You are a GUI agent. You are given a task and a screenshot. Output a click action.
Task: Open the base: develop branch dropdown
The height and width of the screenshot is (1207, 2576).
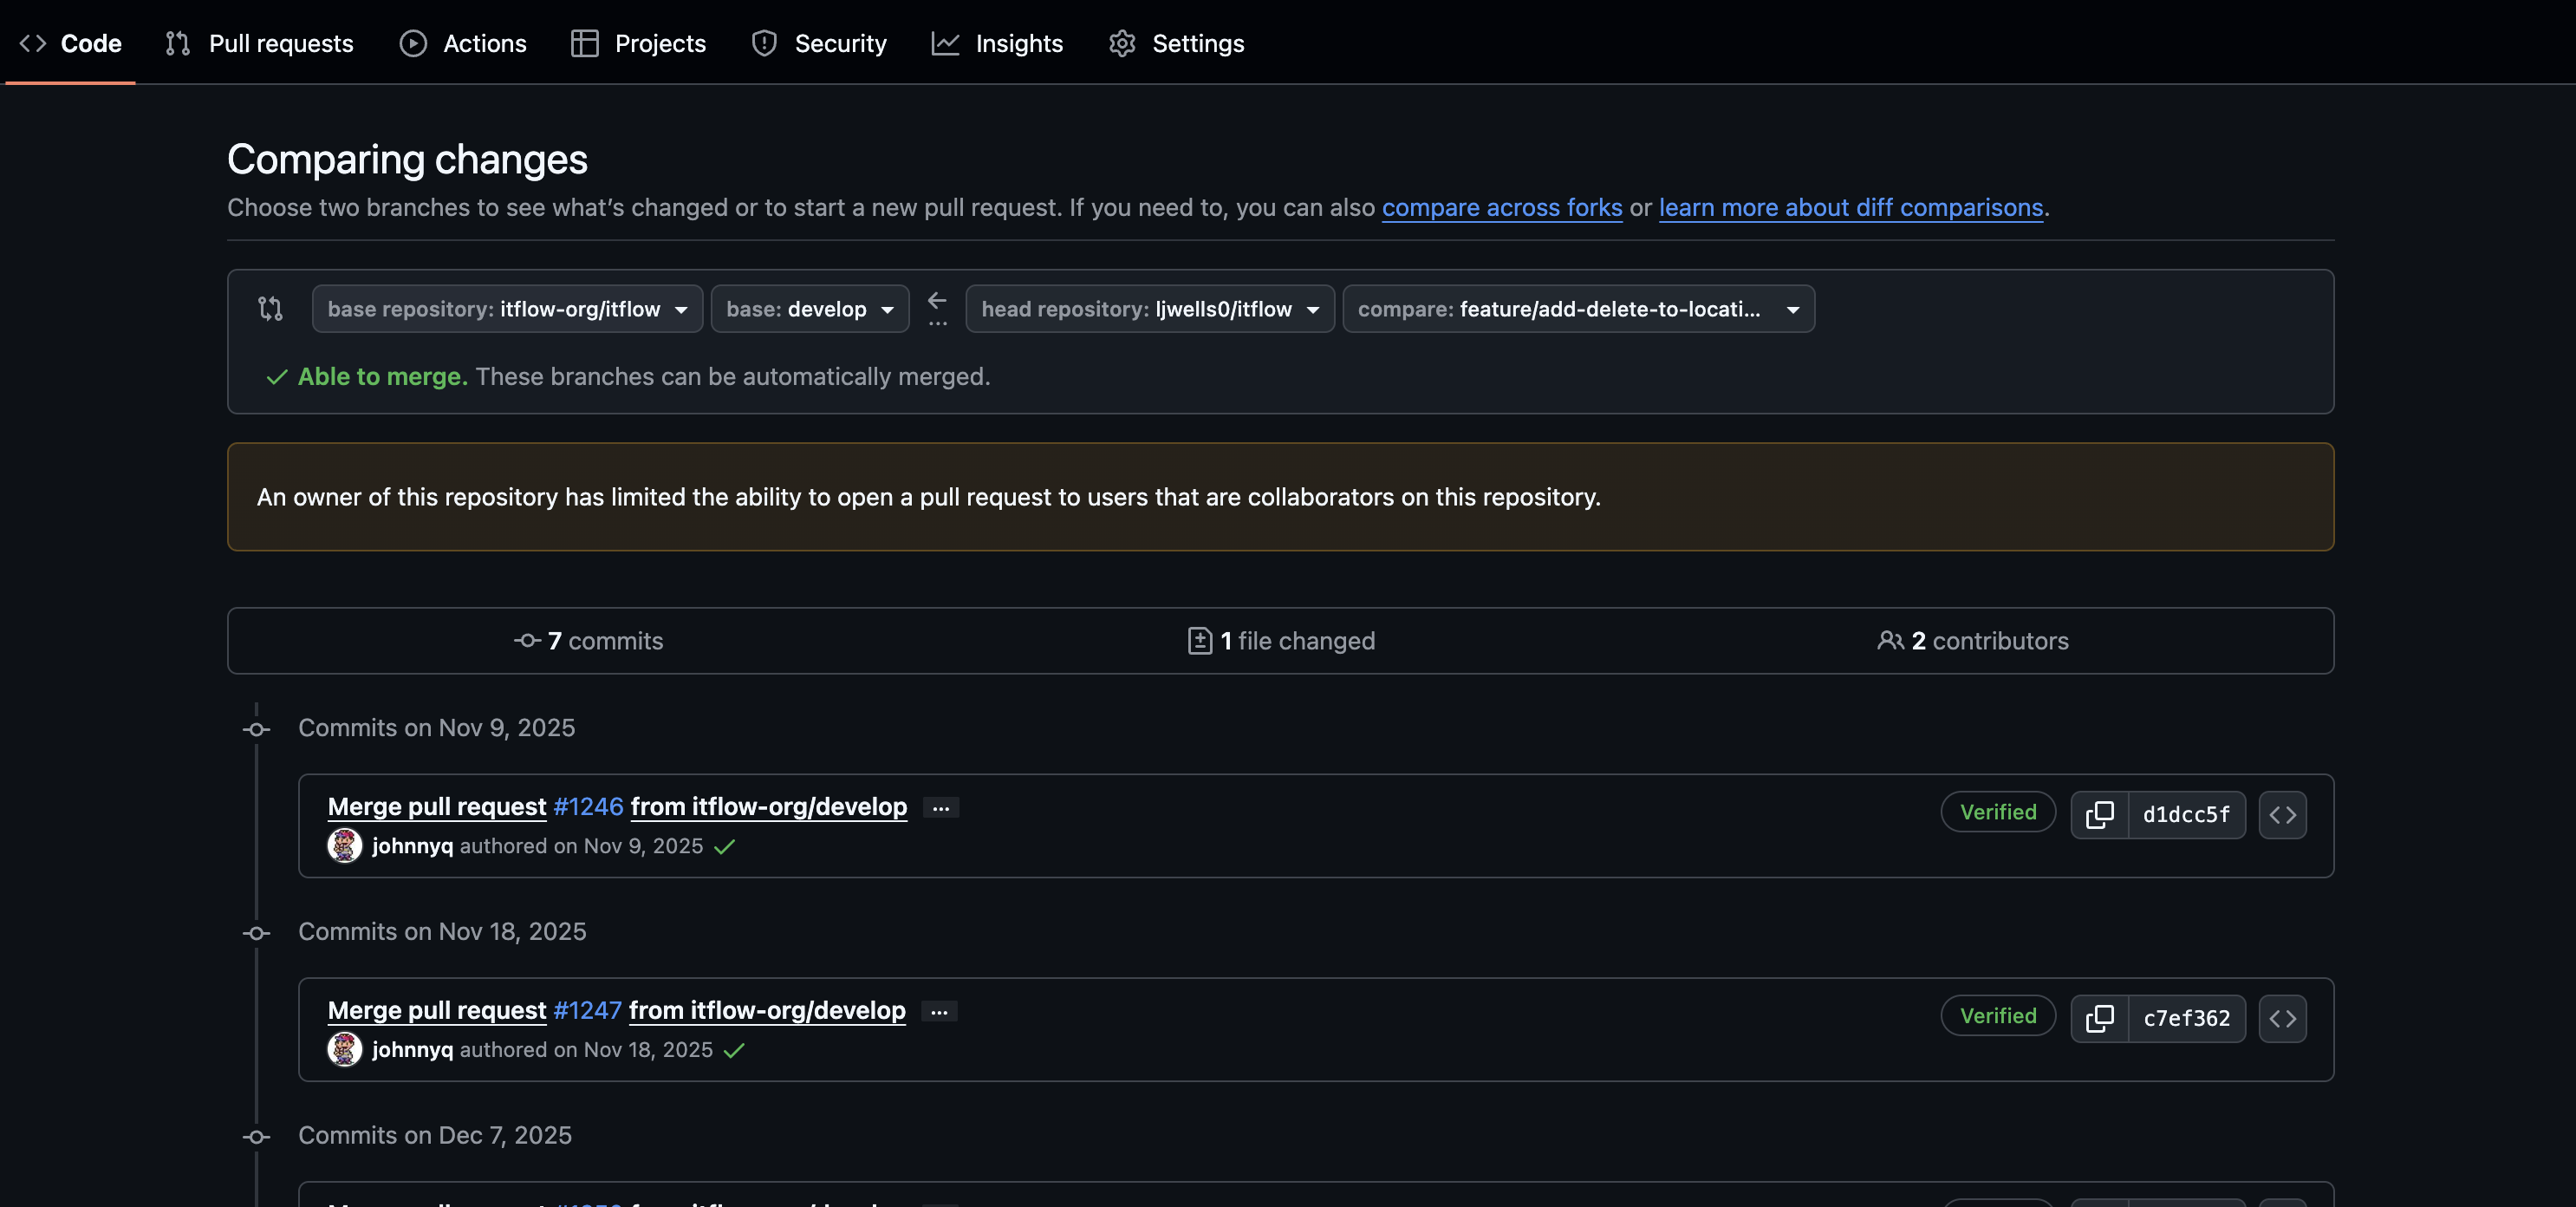[810, 308]
